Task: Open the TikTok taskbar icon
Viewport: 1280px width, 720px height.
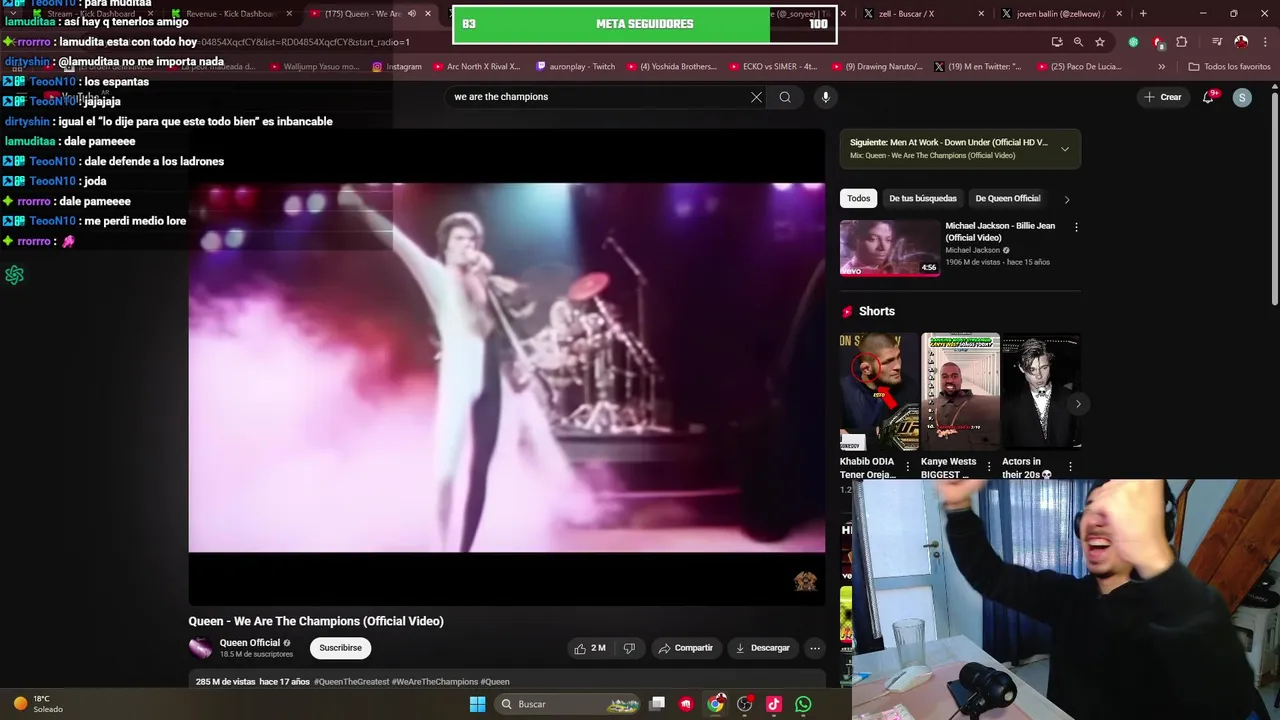Action: click(773, 704)
